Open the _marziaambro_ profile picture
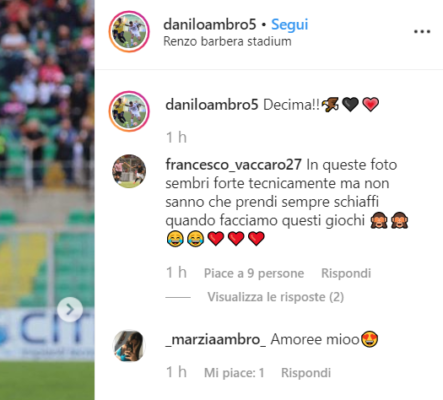This screenshot has width=443, height=400. 129,346
